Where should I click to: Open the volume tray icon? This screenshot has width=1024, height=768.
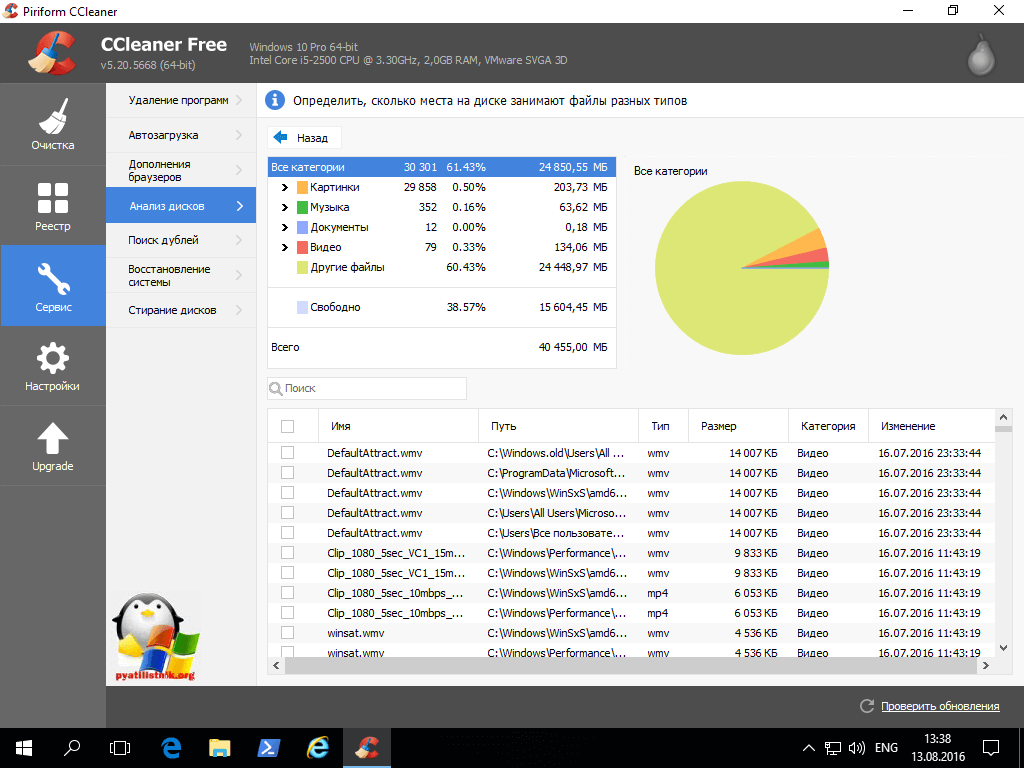tap(856, 748)
